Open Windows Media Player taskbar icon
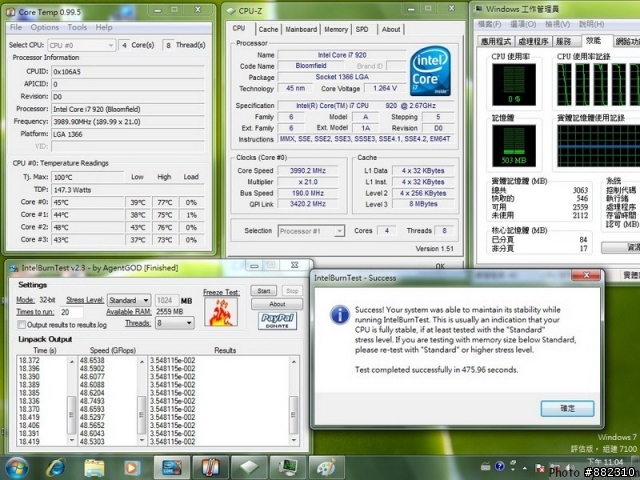The width and height of the screenshot is (640, 480). click(131, 468)
